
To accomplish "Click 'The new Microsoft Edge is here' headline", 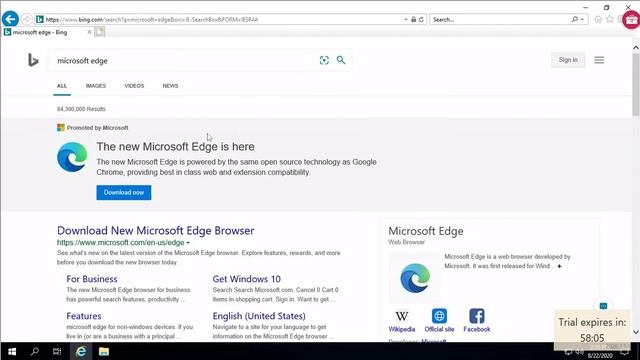I will 176,147.
